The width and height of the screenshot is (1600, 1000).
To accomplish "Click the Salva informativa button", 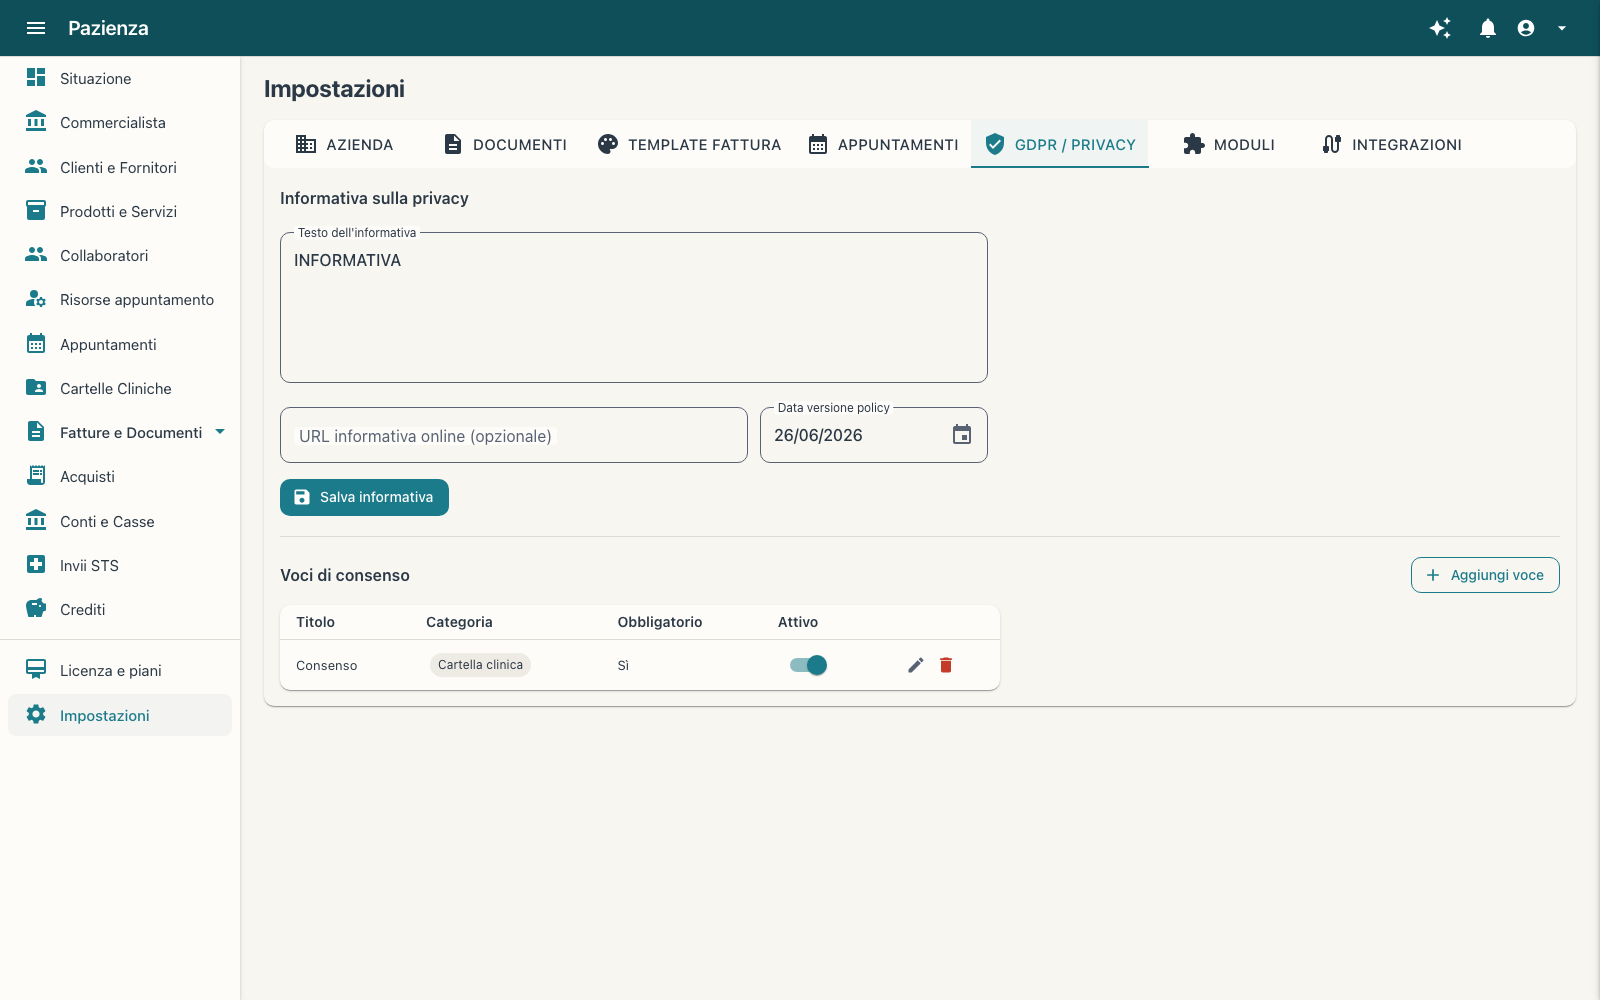I will pos(364,497).
